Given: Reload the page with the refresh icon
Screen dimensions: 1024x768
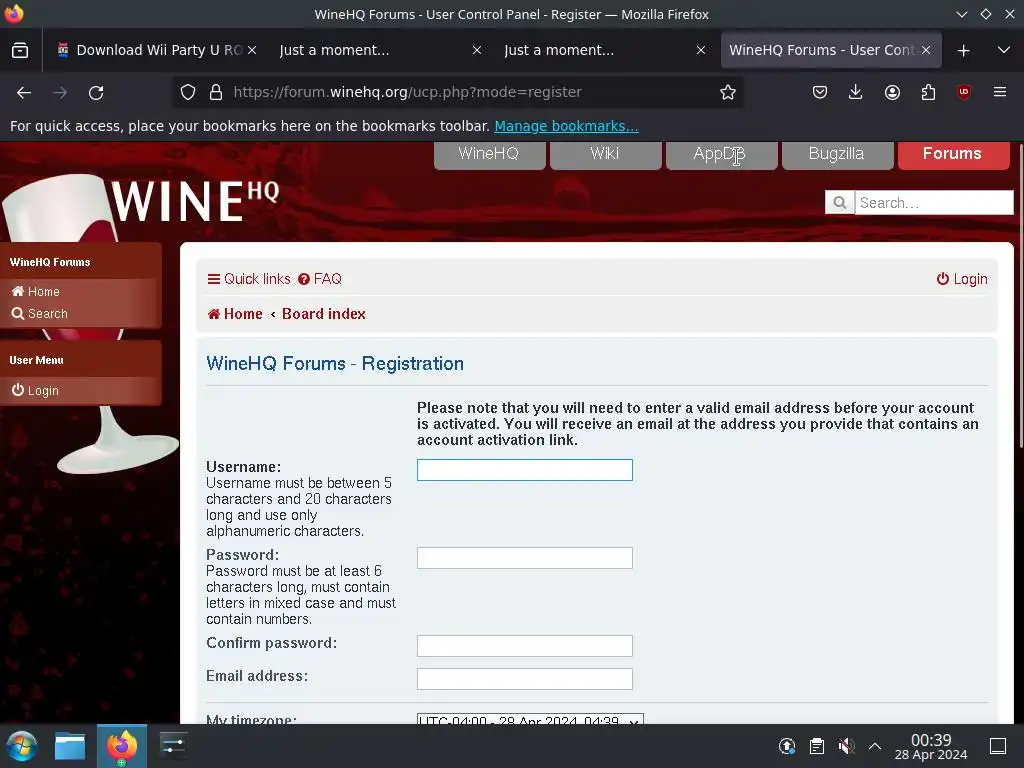Looking at the screenshot, I should 96,93.
